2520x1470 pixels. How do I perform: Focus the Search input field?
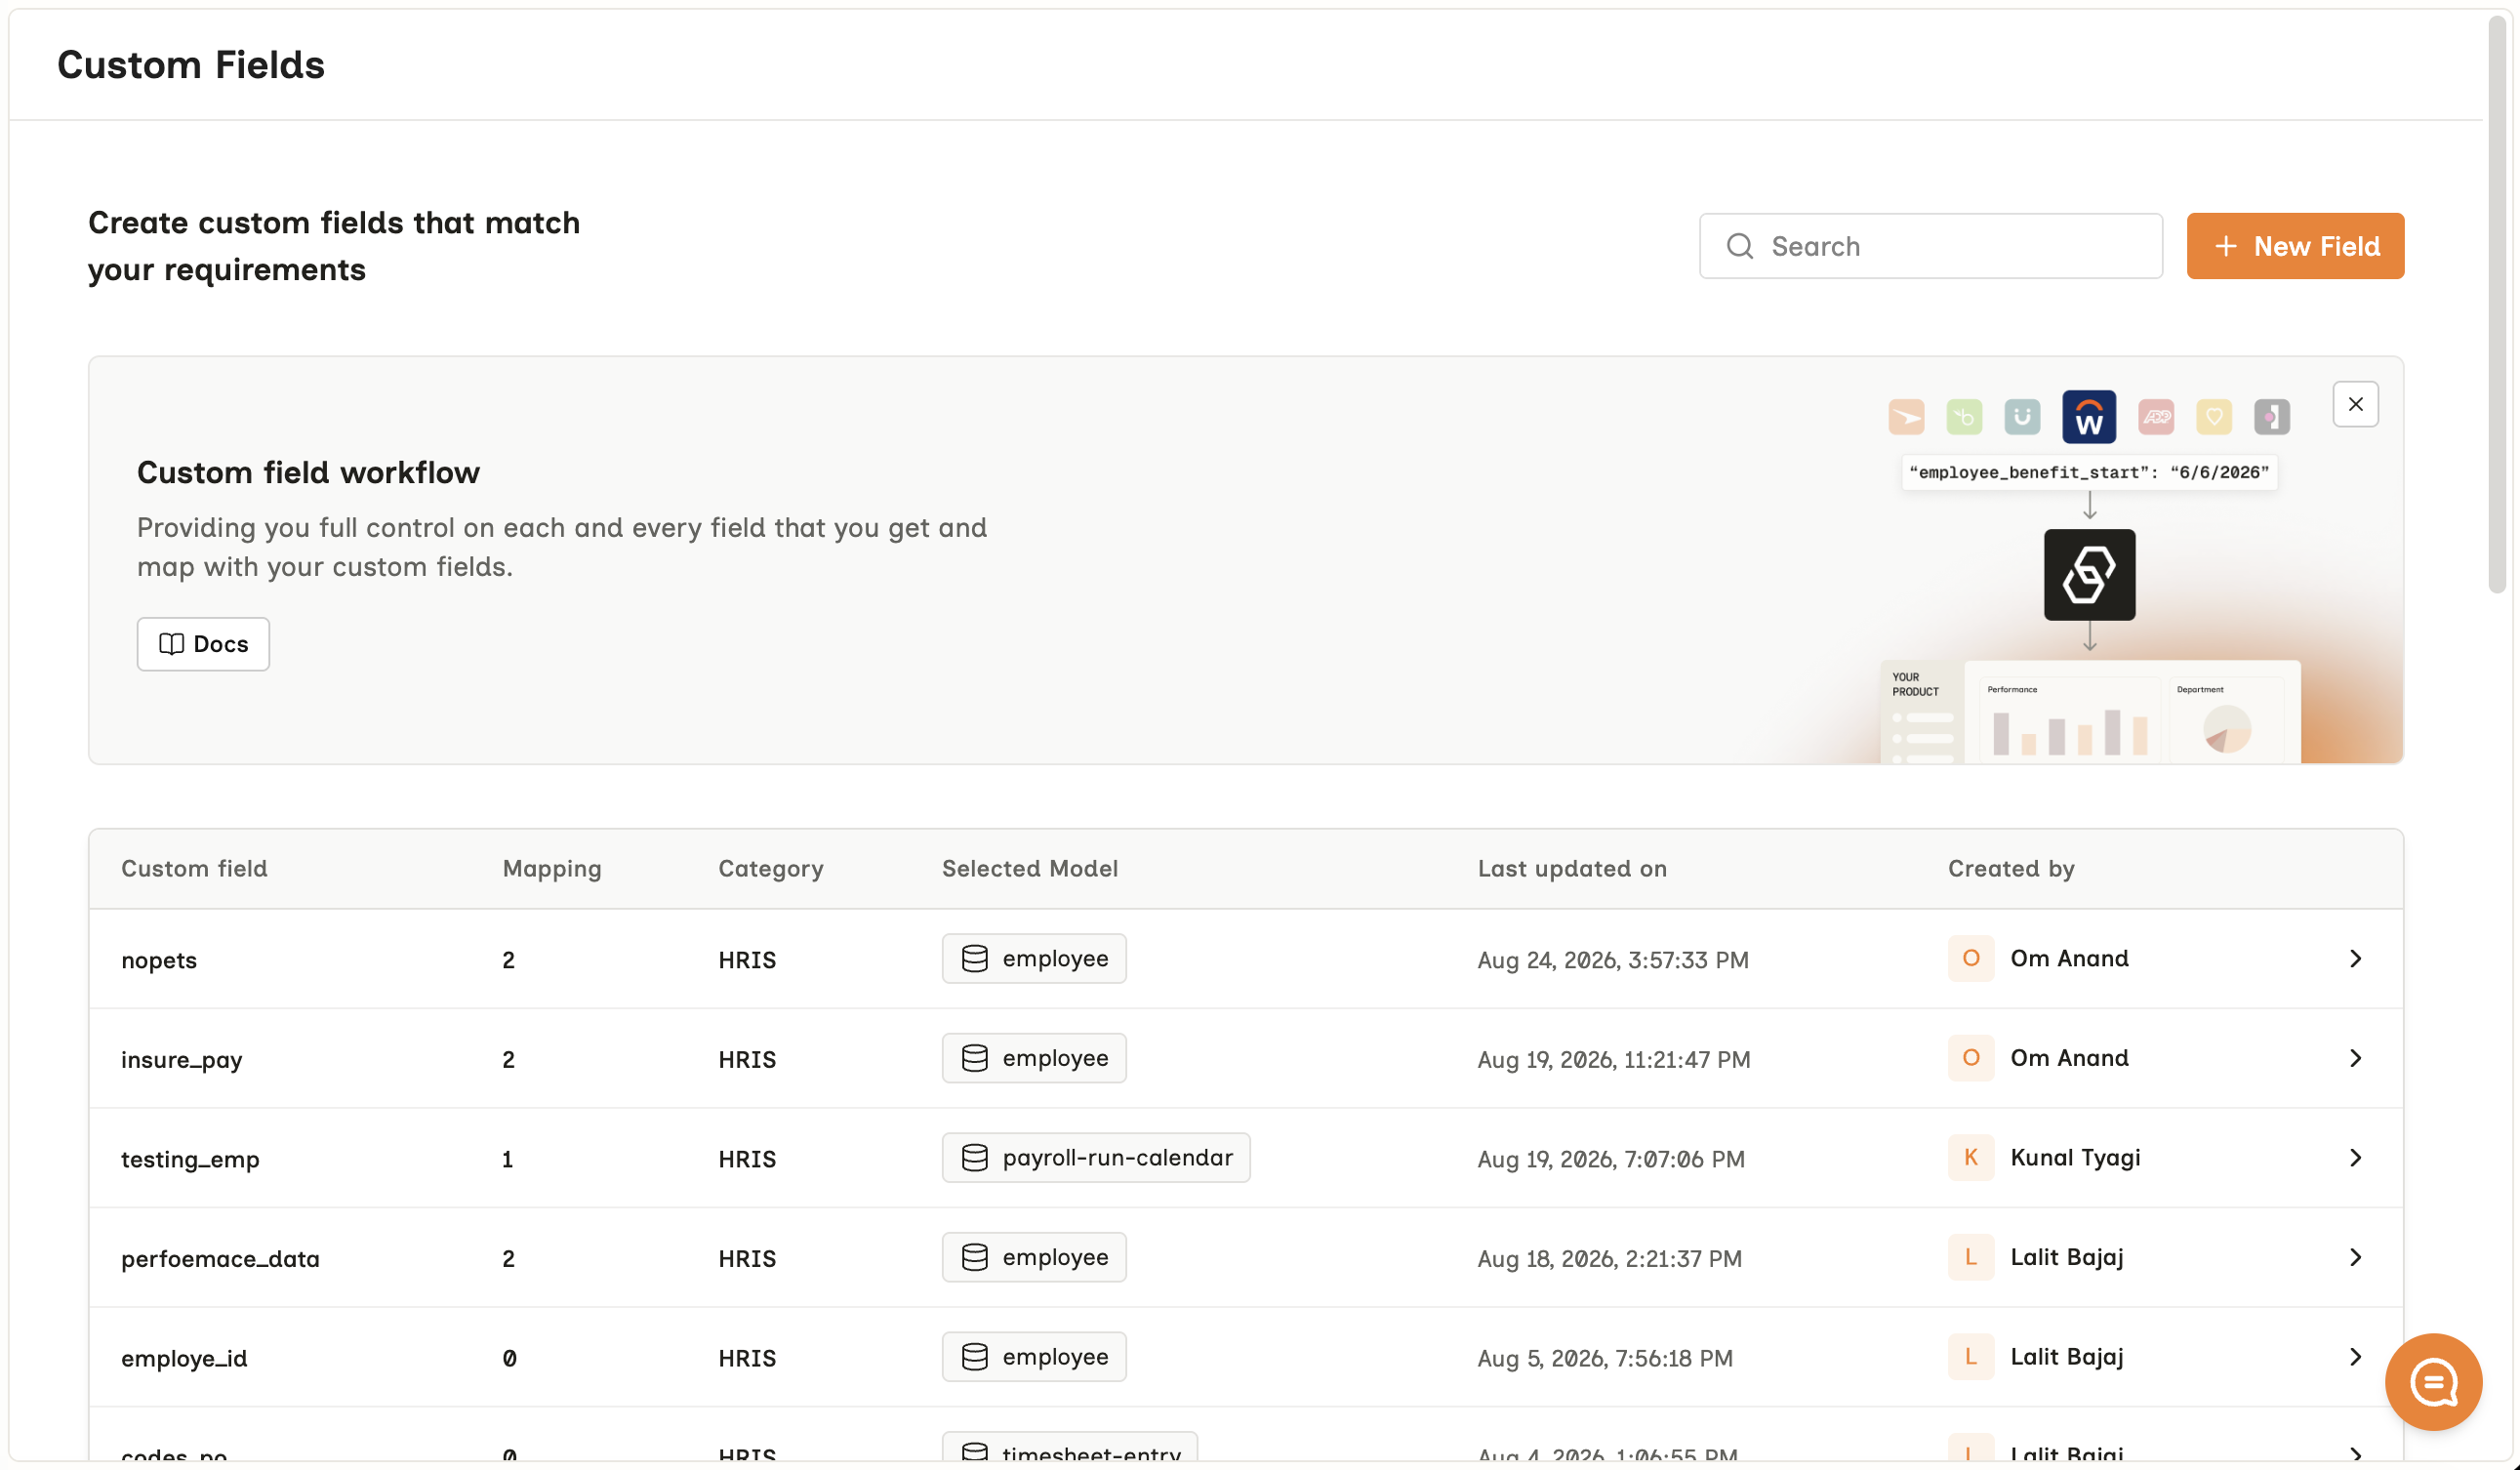1930,246
